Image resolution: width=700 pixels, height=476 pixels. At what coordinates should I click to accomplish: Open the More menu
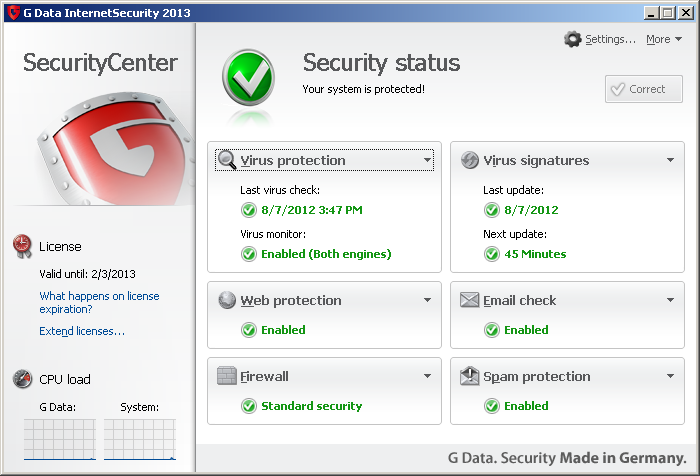[663, 39]
